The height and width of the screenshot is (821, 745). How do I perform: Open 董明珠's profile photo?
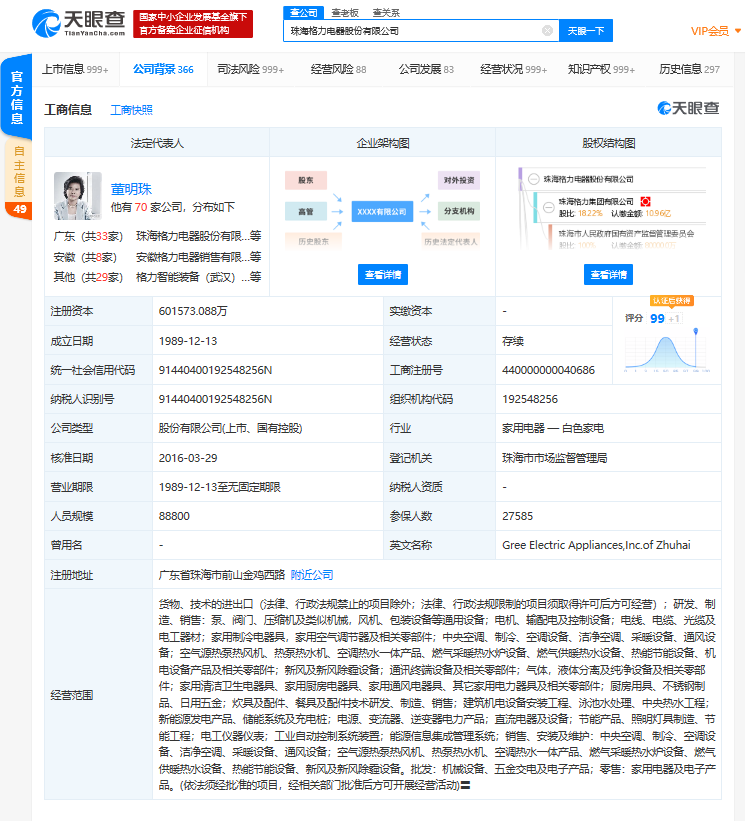(77, 196)
